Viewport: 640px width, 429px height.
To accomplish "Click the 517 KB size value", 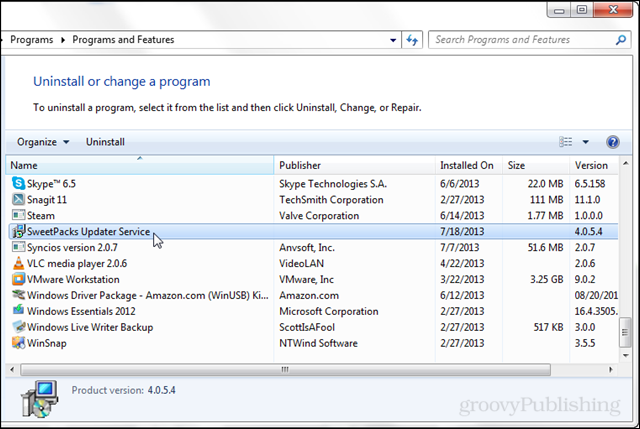I will [549, 327].
